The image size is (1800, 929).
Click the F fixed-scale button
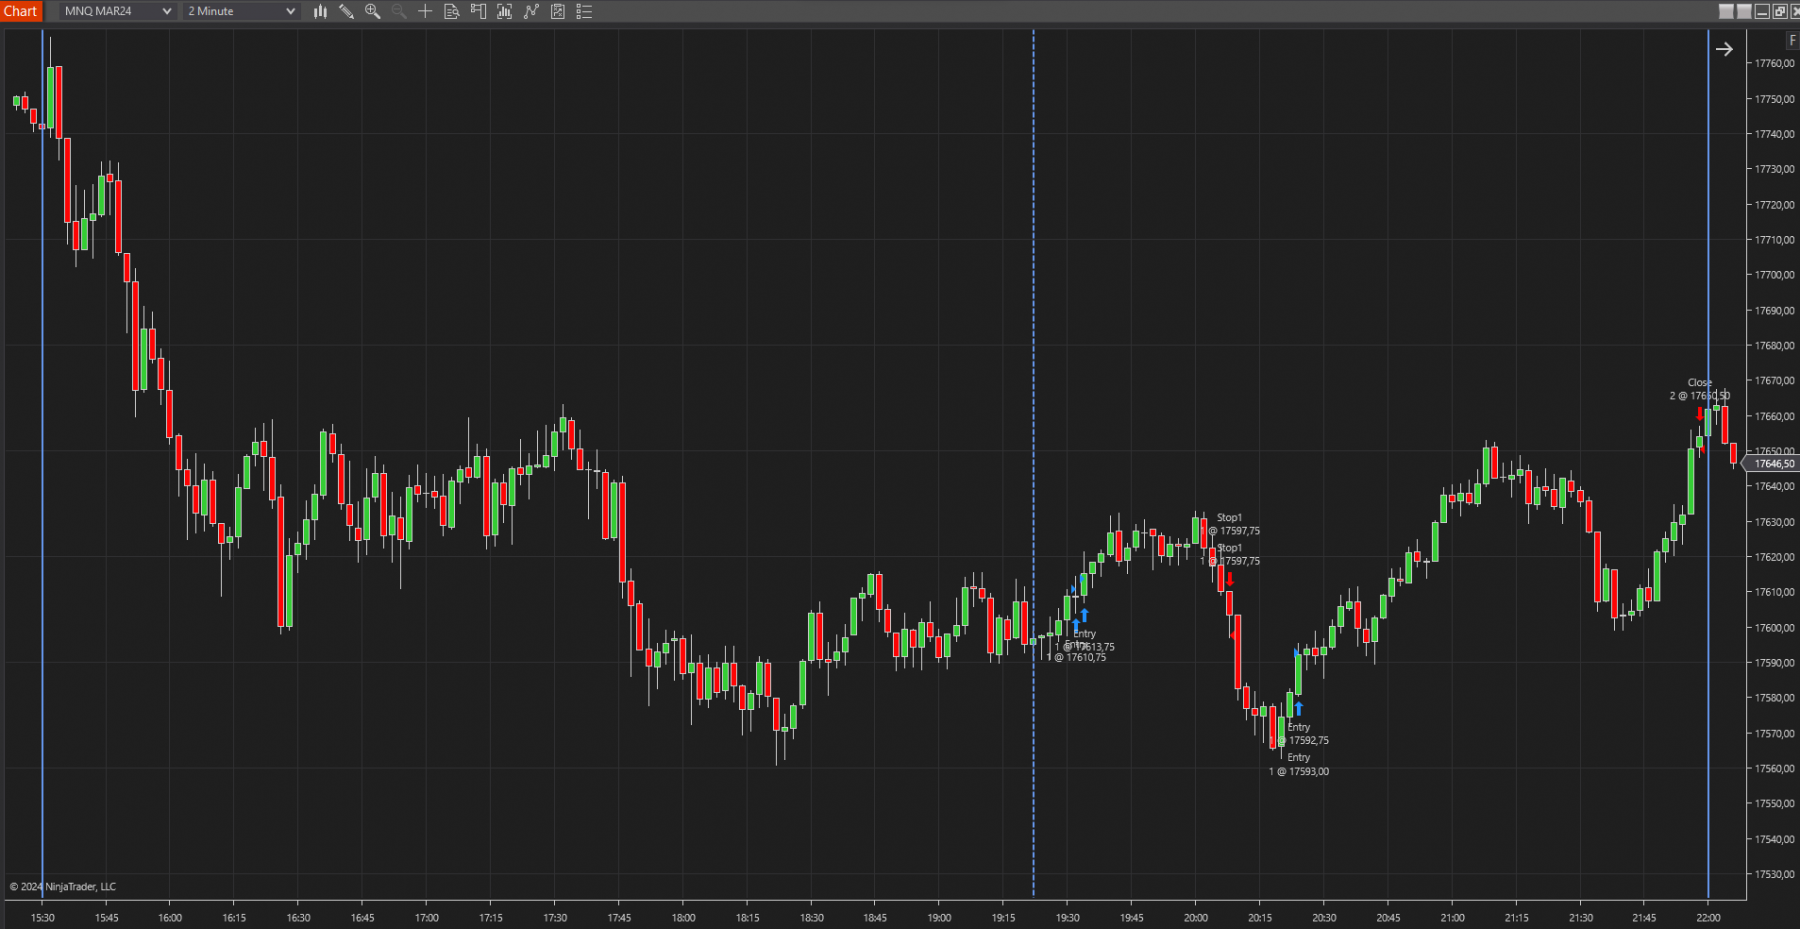coord(1792,40)
